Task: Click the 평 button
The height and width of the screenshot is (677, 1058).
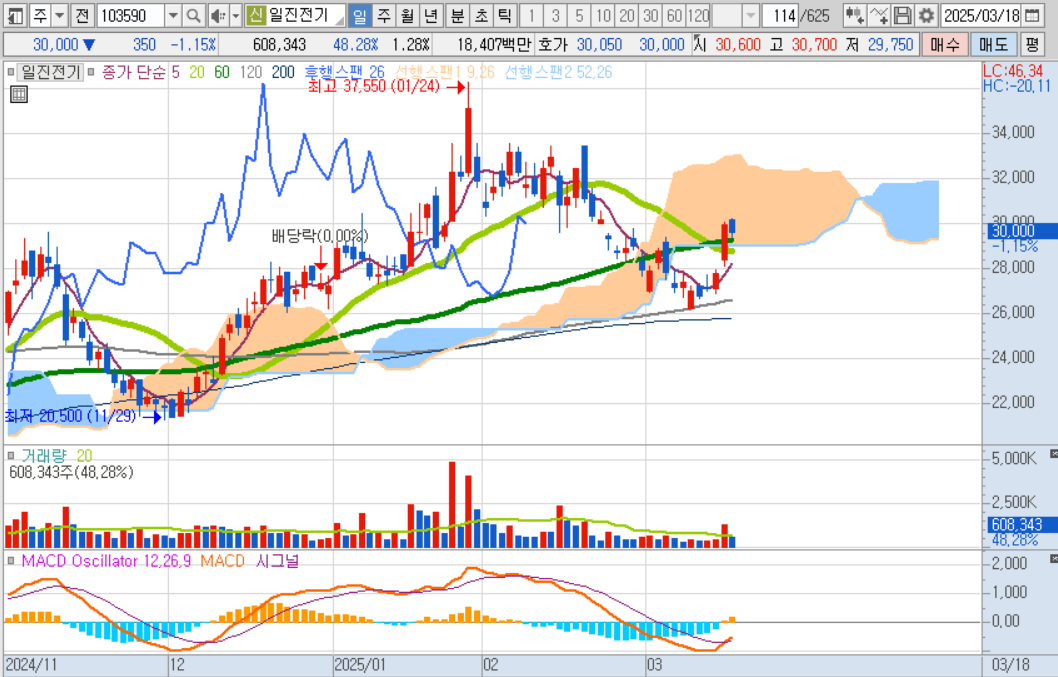Action: [x=1032, y=45]
